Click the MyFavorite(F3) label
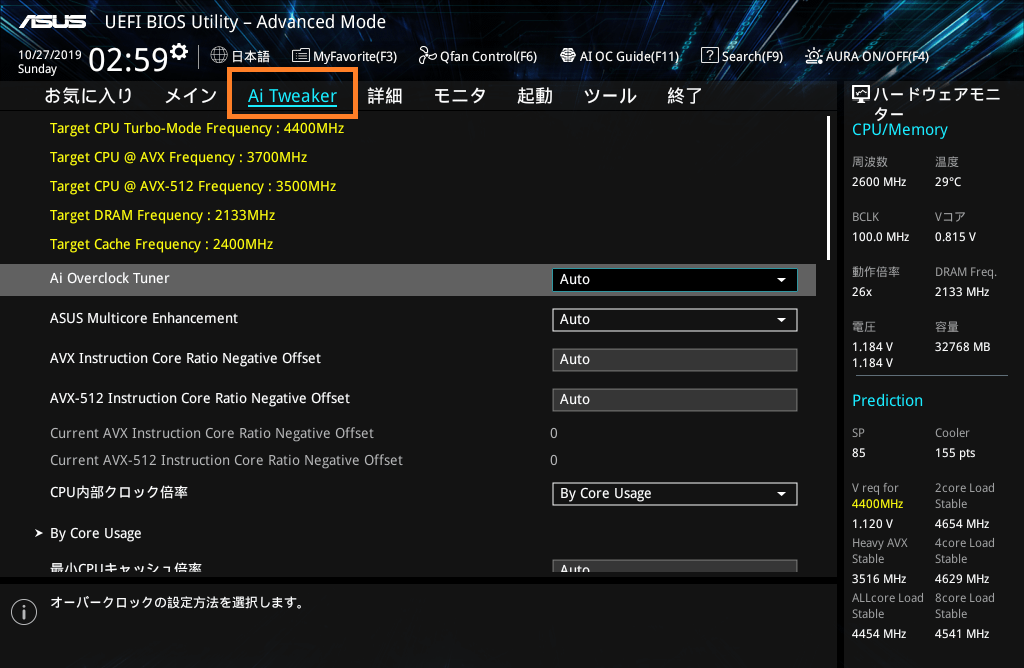This screenshot has height=668, width=1024. [355, 57]
